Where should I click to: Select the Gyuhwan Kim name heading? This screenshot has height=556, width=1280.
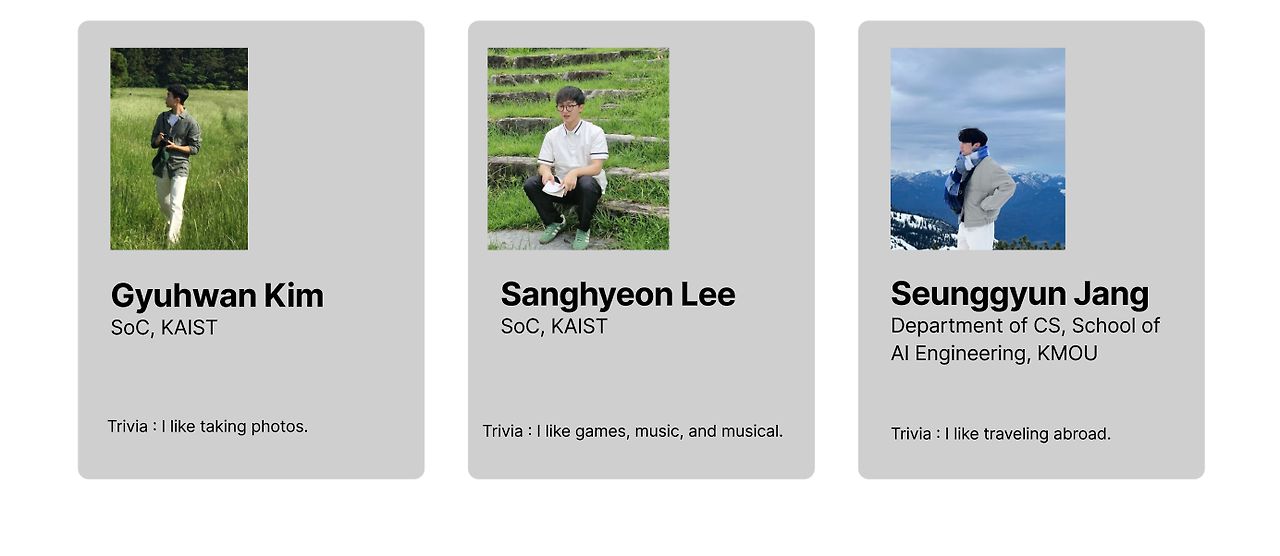click(x=217, y=296)
